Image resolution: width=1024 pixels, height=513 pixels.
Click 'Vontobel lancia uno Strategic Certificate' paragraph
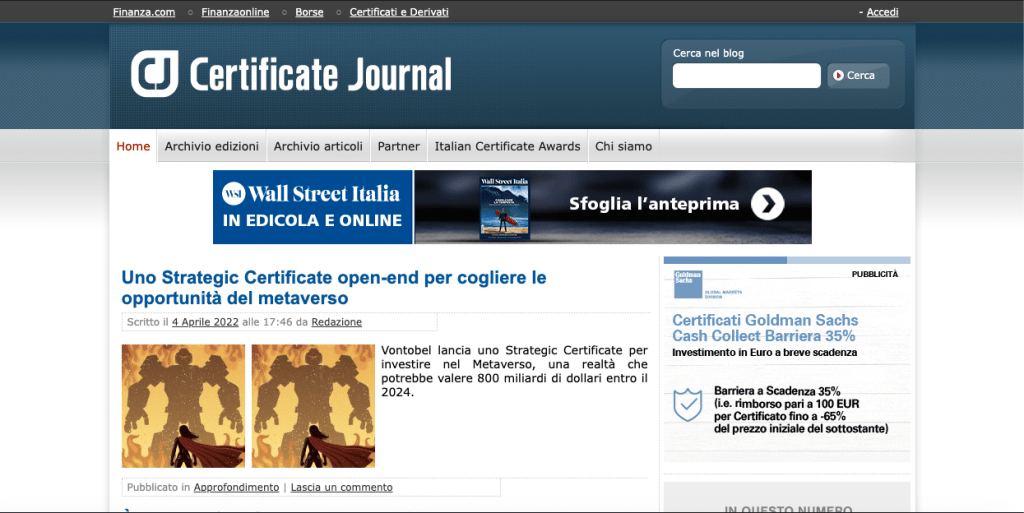[x=515, y=371]
